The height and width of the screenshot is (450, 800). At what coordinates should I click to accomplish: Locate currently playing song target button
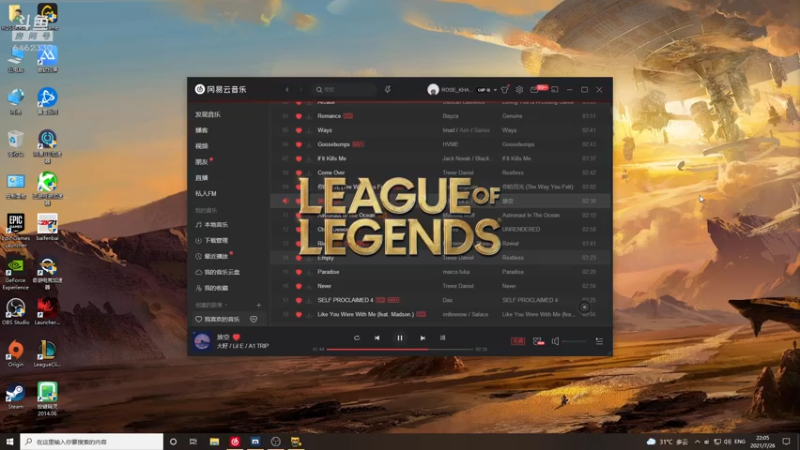(x=585, y=307)
